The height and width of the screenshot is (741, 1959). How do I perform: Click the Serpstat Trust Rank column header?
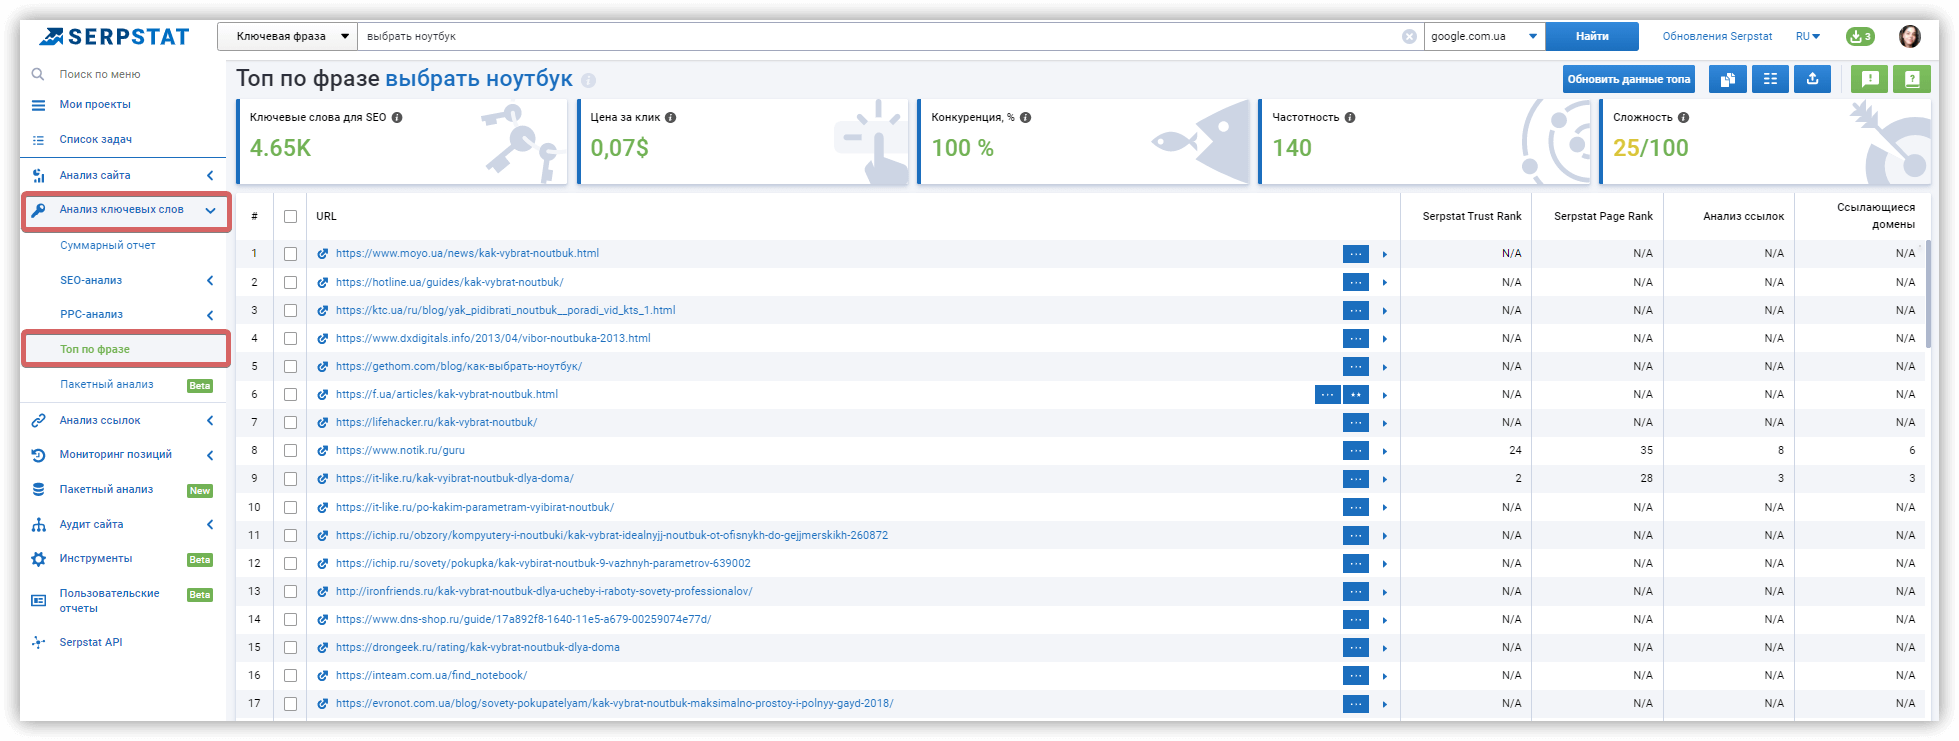(x=1471, y=217)
